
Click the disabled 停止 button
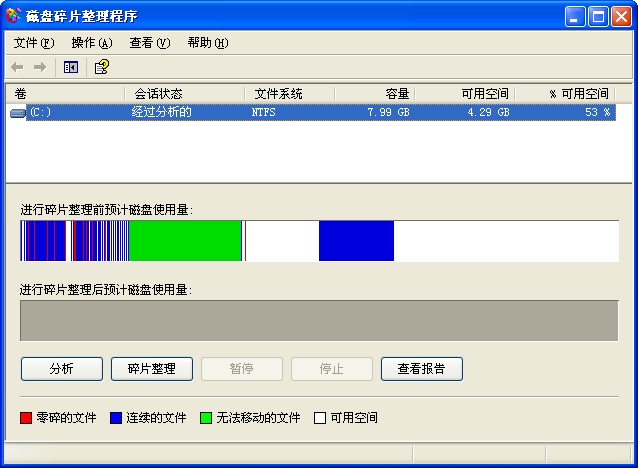pos(332,369)
